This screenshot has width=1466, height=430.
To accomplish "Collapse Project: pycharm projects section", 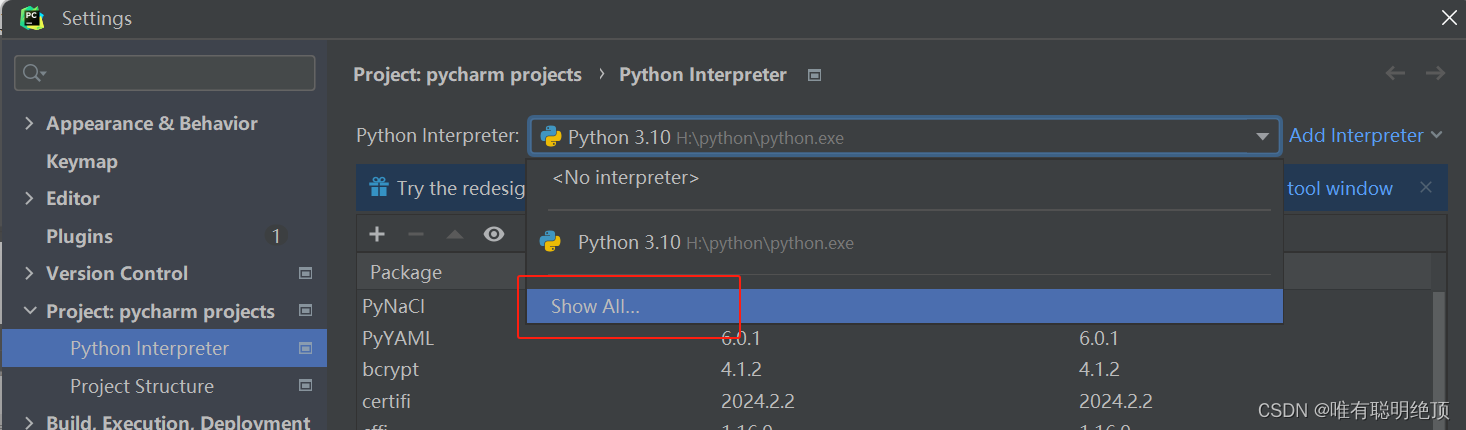I will (x=29, y=311).
